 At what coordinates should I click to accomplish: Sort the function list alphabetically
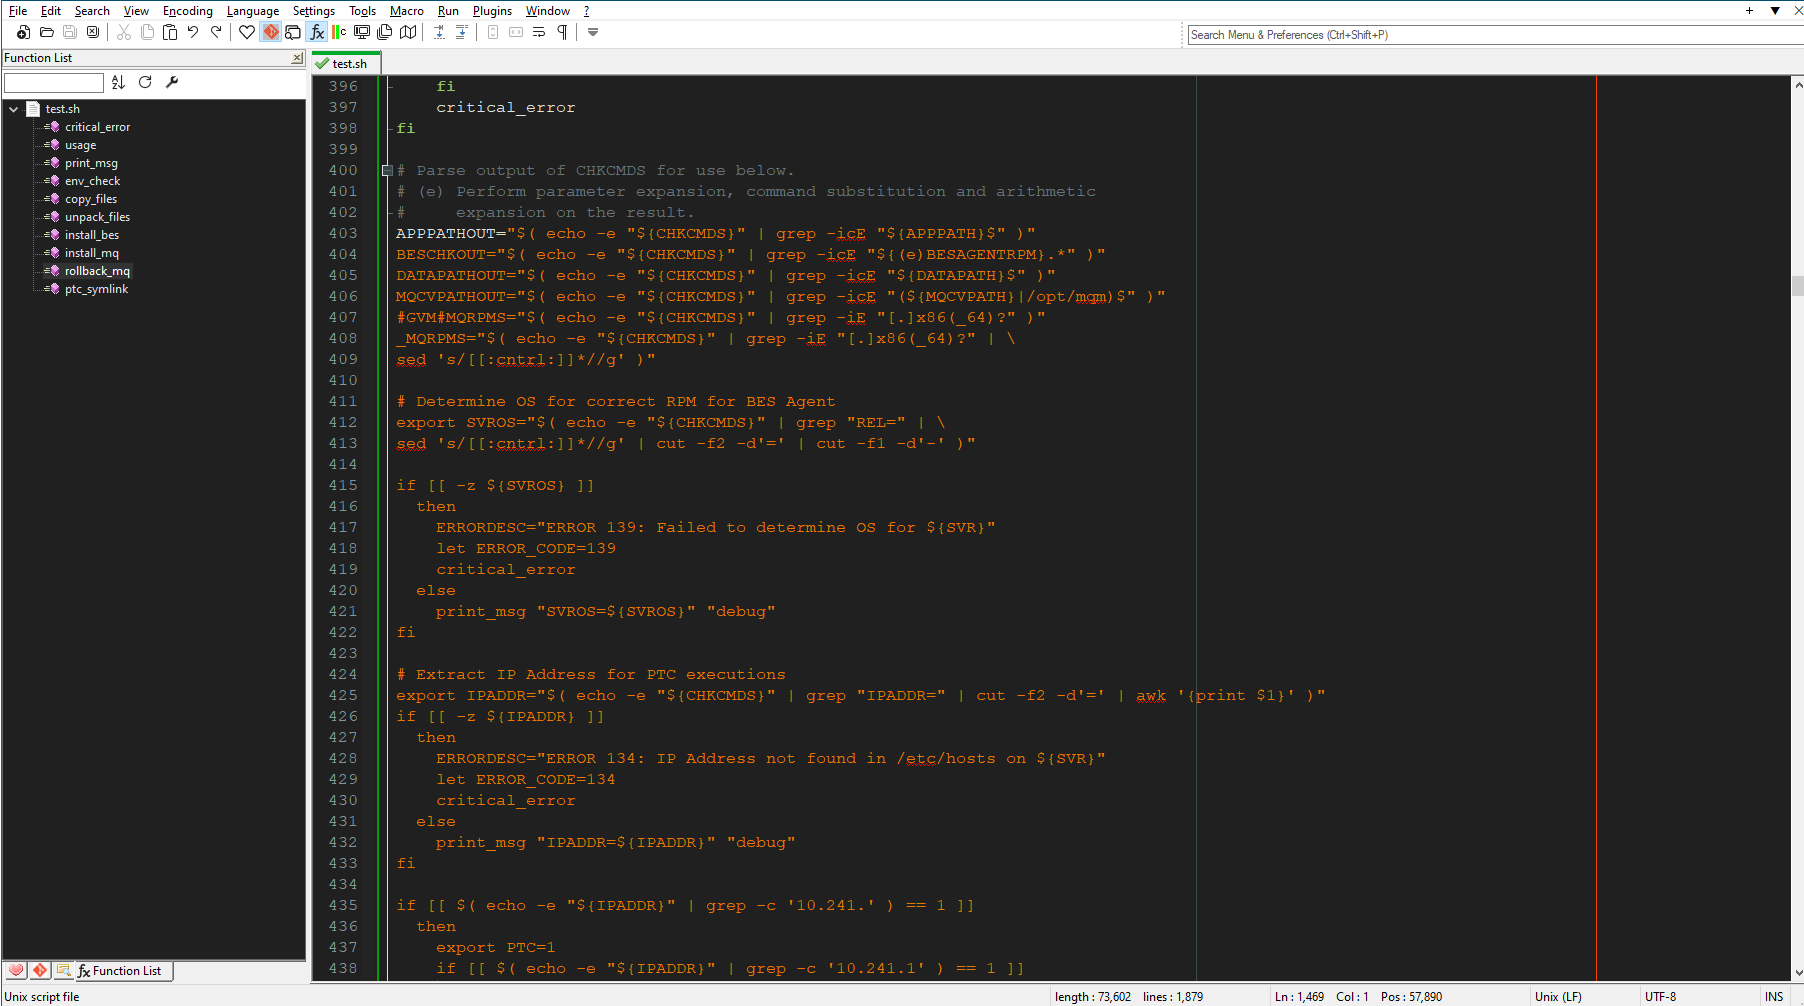(118, 83)
